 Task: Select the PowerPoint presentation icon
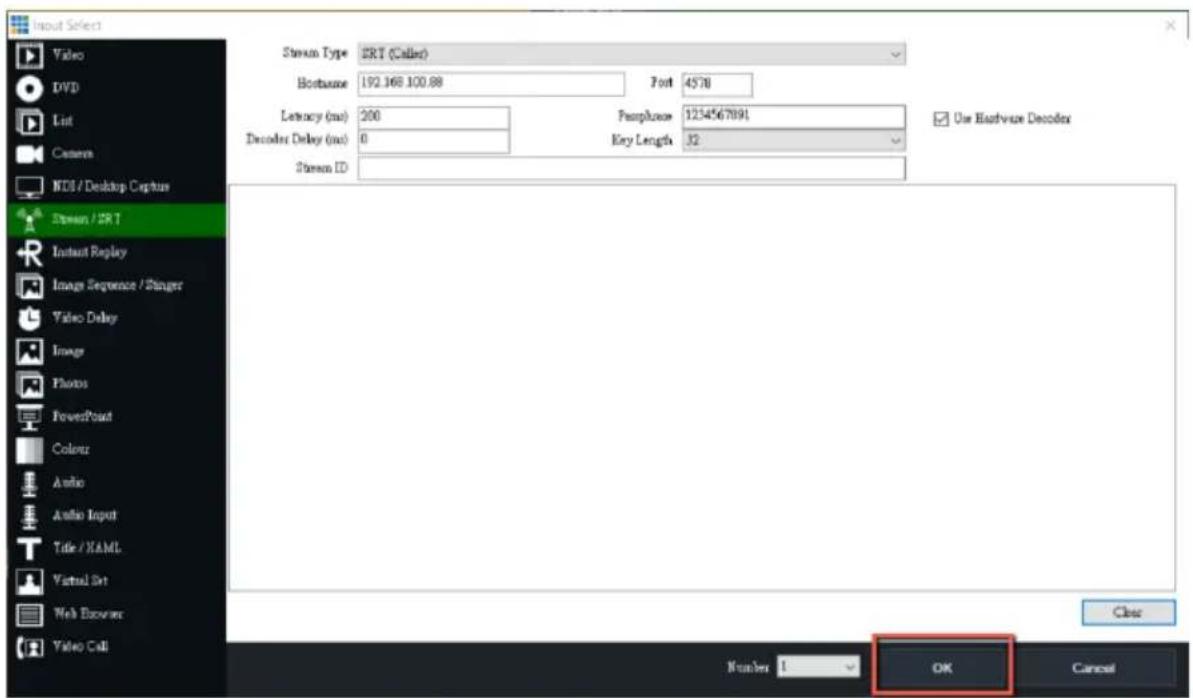[30, 416]
